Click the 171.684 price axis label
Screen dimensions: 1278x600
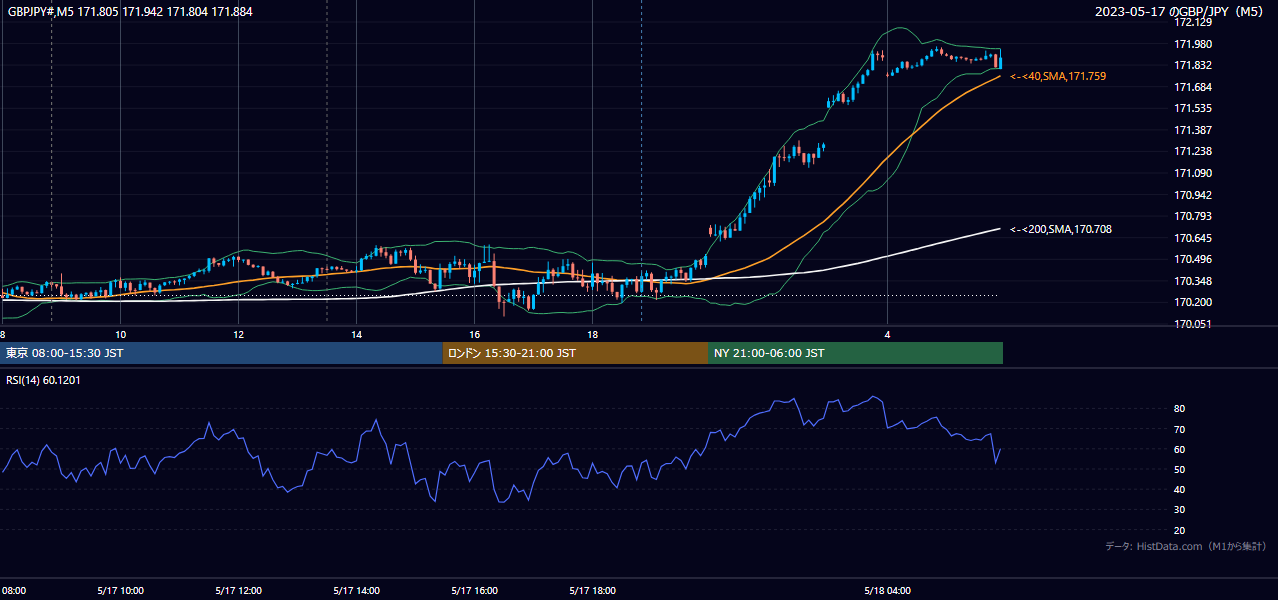click(1193, 87)
